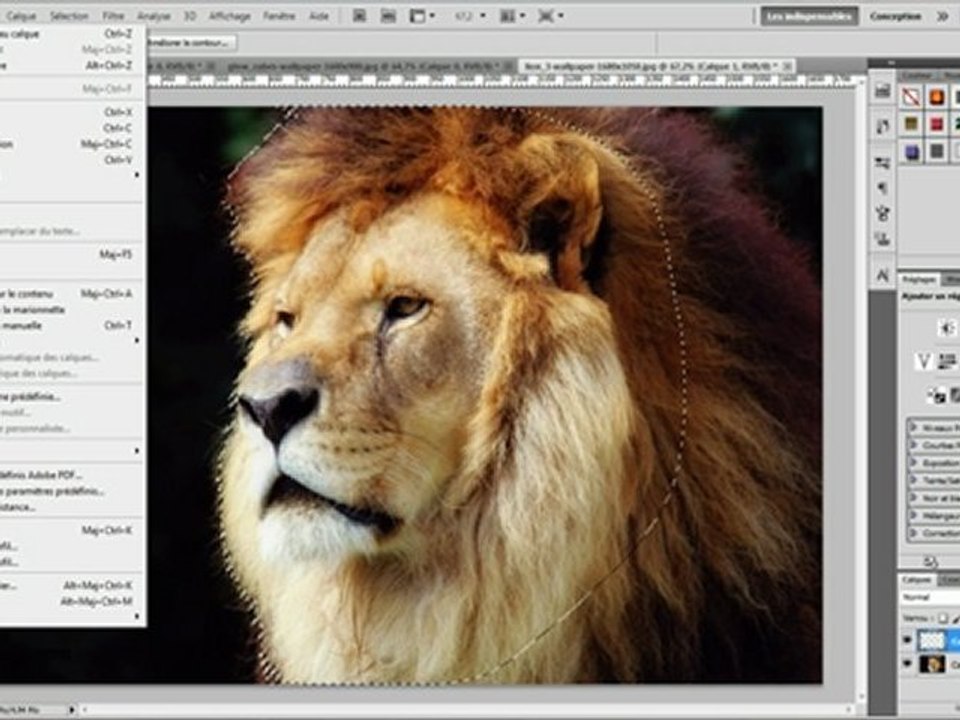The width and height of the screenshot is (960, 720).
Task: Apply the red style swatch in the styles grid
Action: pos(937,124)
